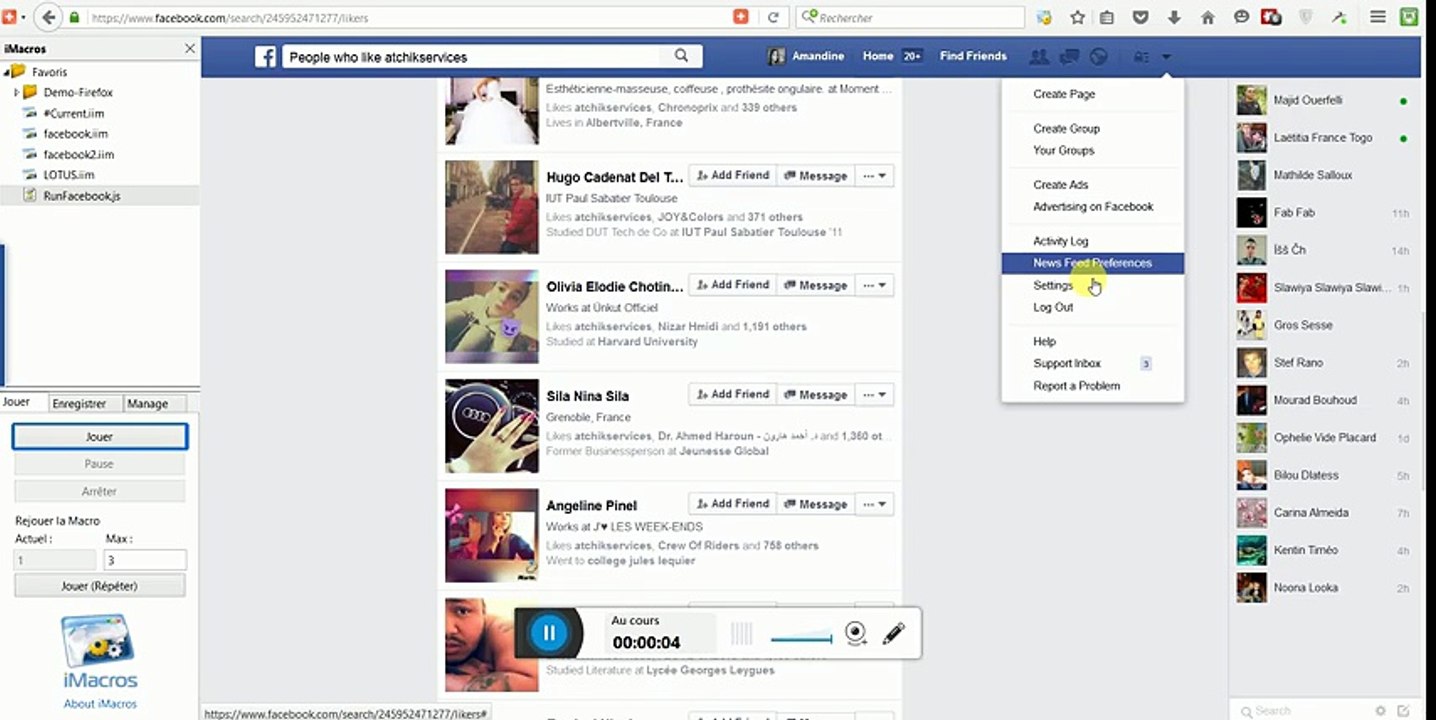Click Jouer (Répéter) button
Viewport: 1436px width, 720px height.
pos(99,586)
